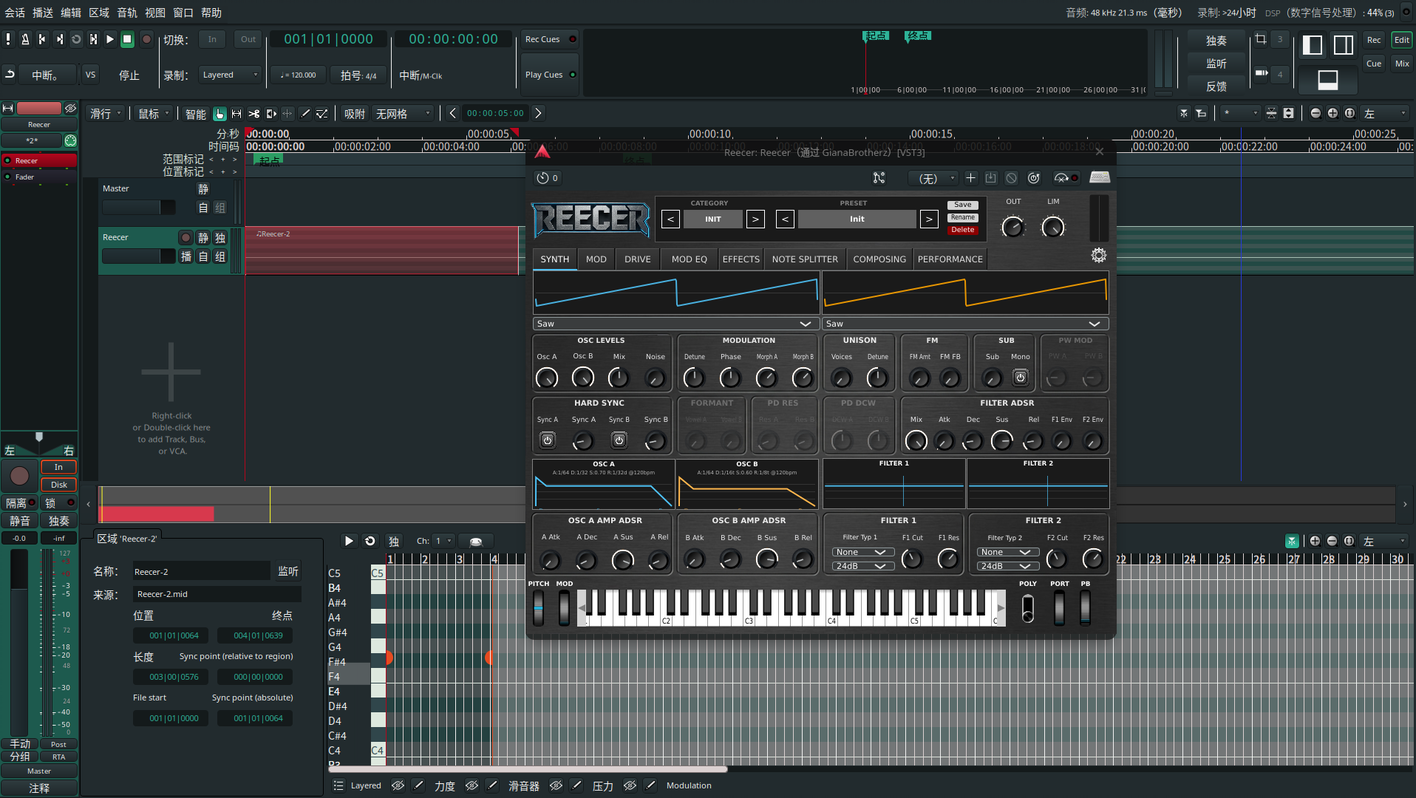The image size is (1416, 798).
Task: Open the Mix window button
Action: (x=1402, y=64)
